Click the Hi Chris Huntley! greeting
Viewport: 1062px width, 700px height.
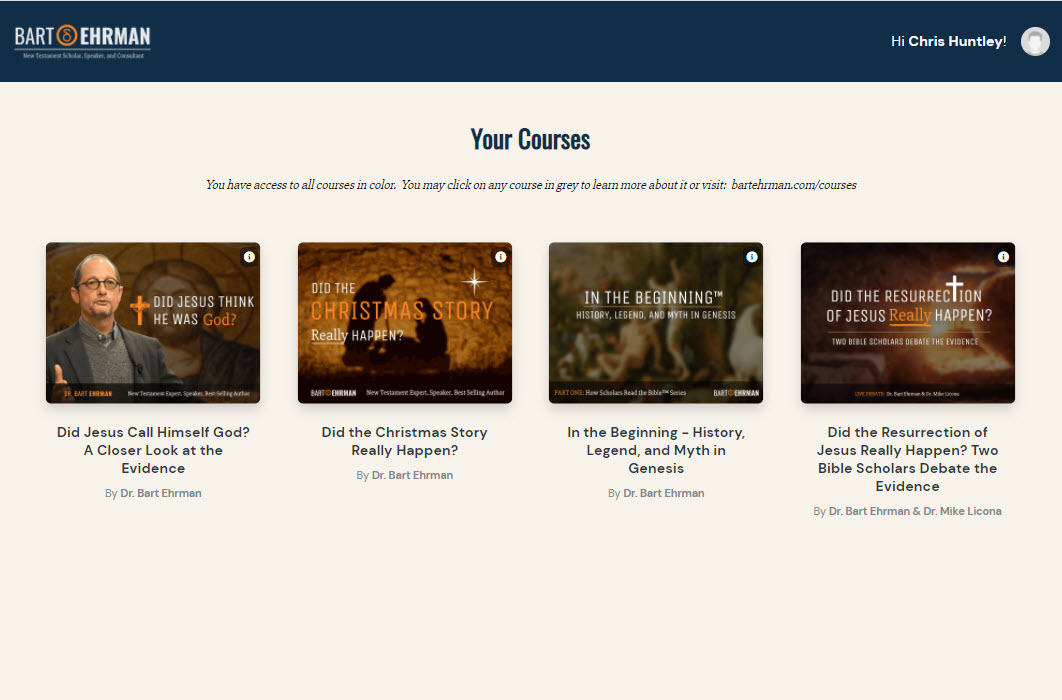pyautogui.click(x=948, y=41)
